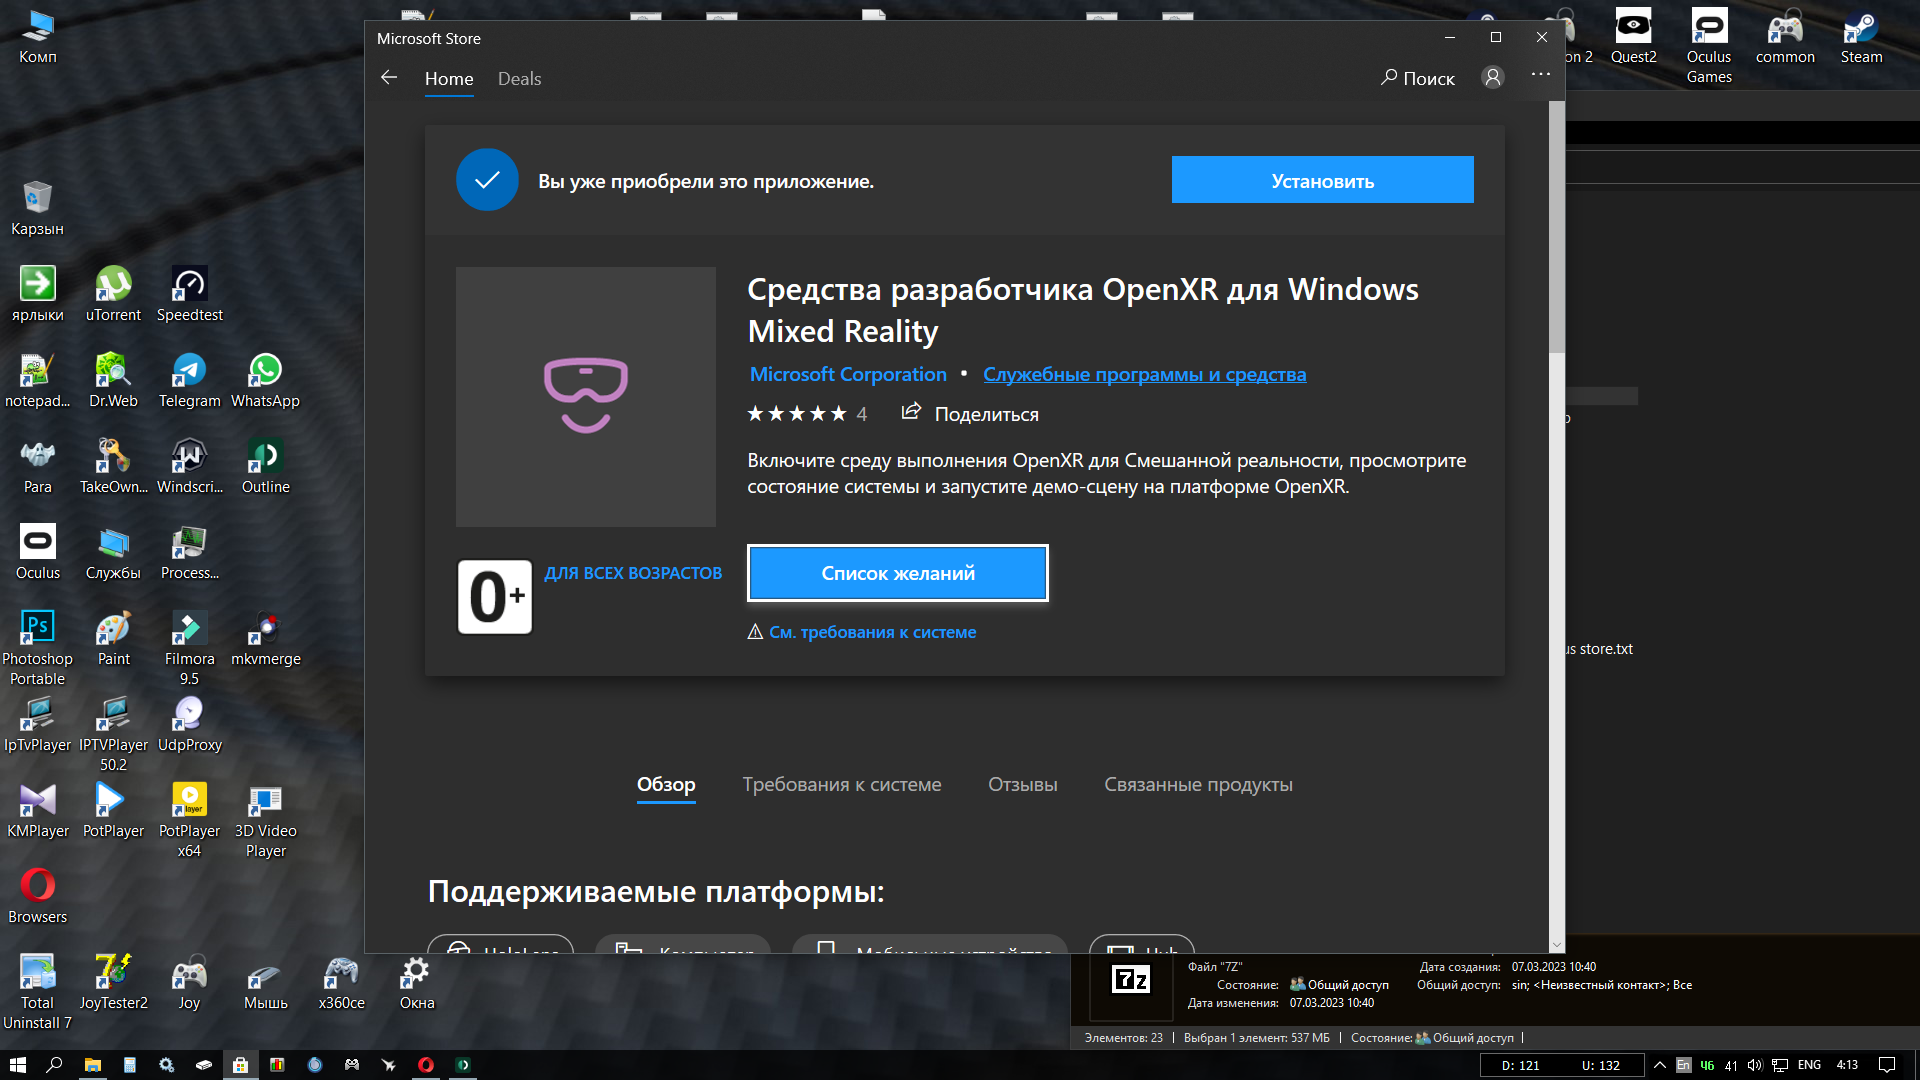Click the Поделиться share icon

[910, 412]
